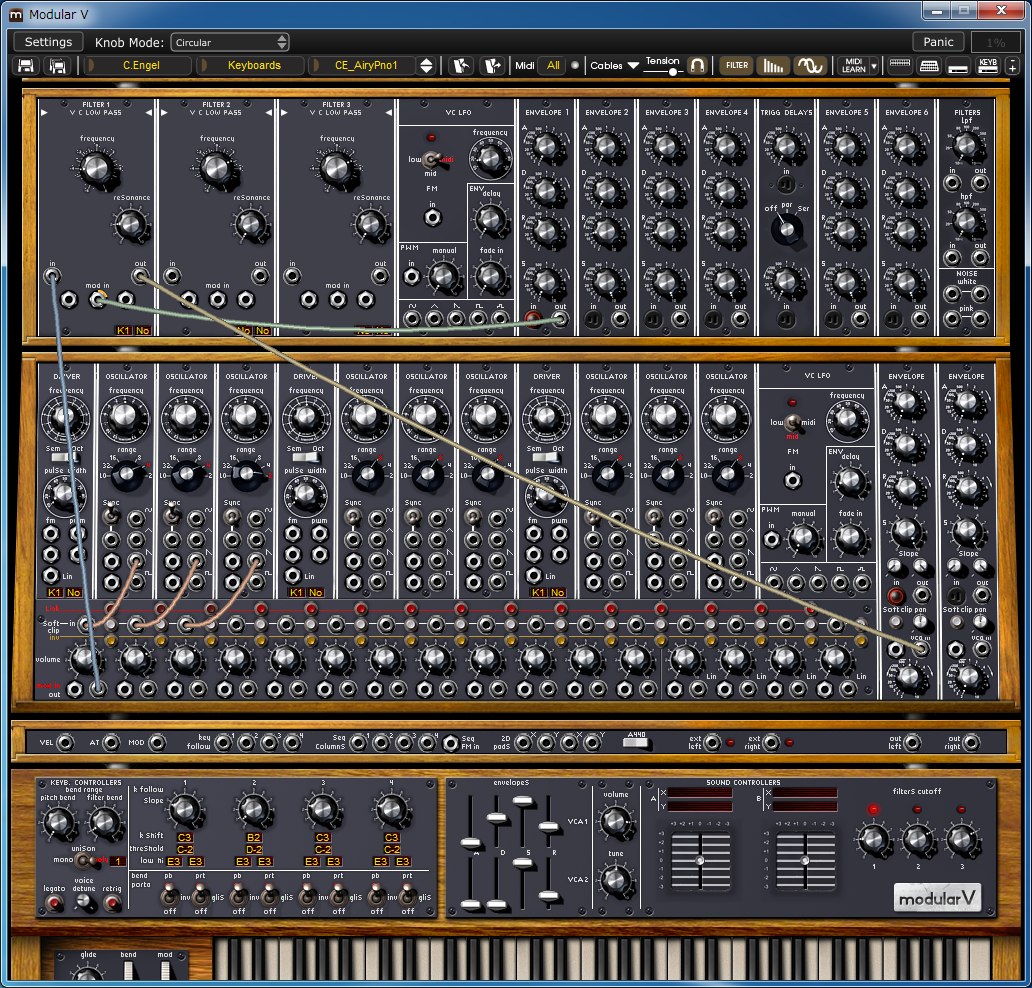This screenshot has width=1032, height=988.
Task: Flip the first prt porta switch
Action: 200,895
